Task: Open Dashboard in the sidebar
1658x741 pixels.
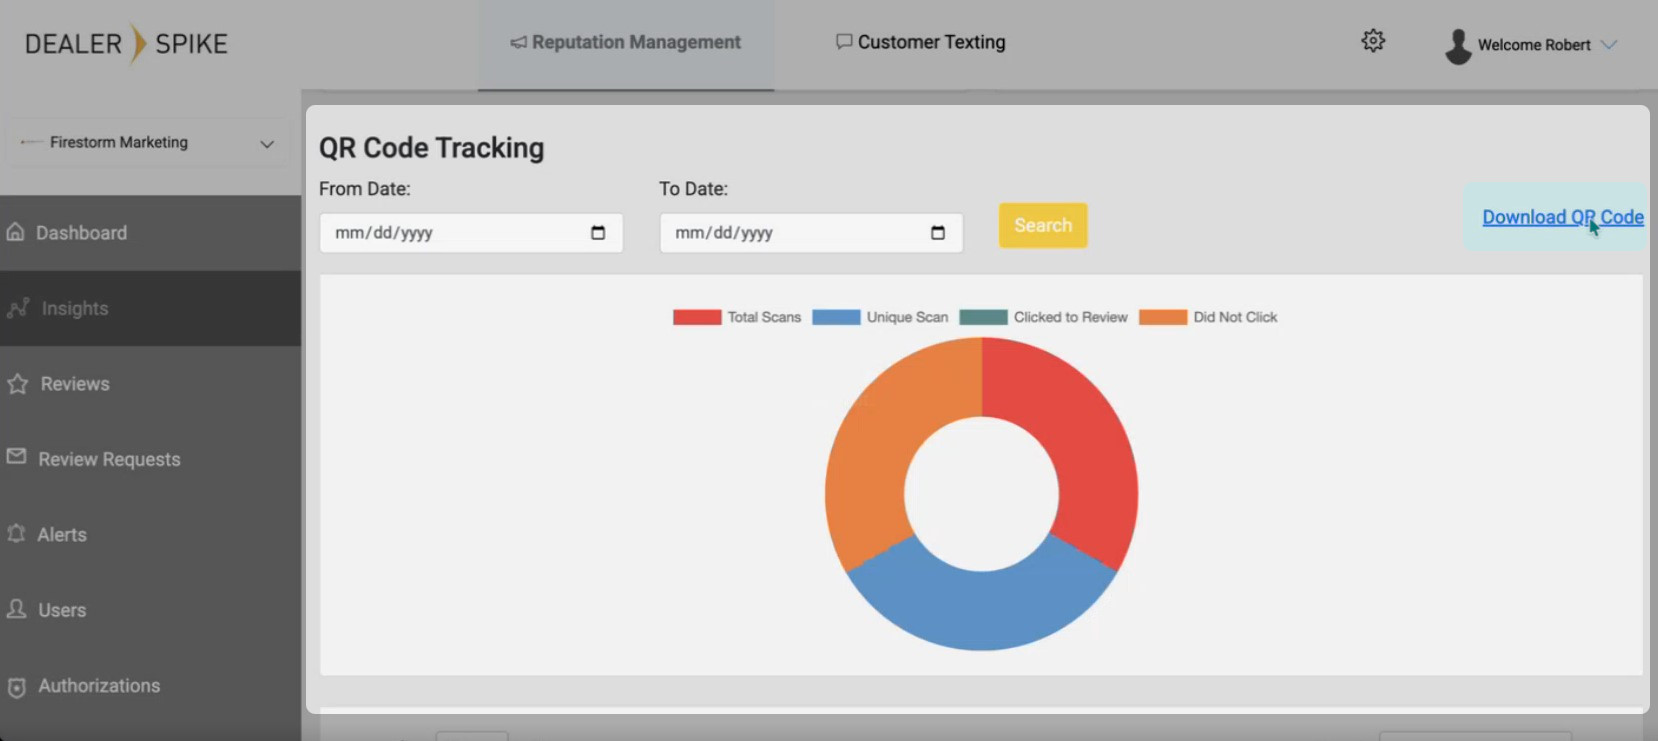Action: point(150,233)
